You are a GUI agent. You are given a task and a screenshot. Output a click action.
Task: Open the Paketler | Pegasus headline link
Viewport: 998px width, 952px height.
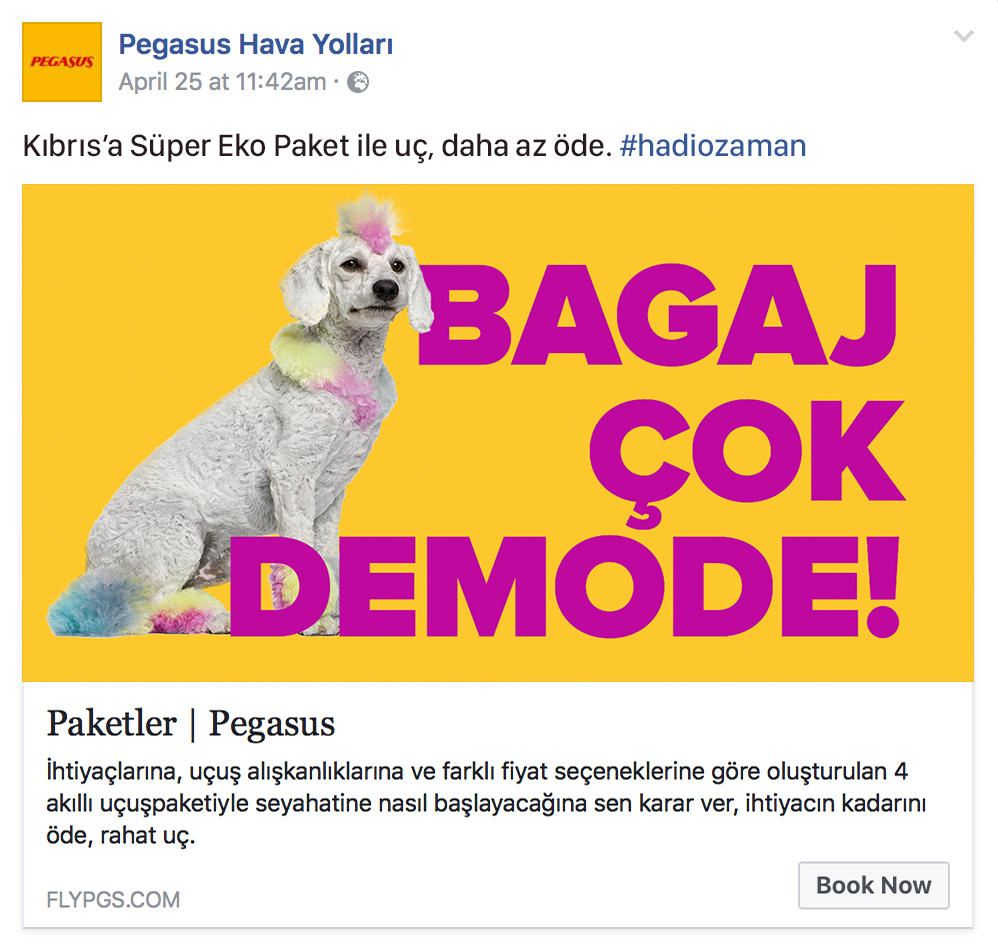point(191,724)
